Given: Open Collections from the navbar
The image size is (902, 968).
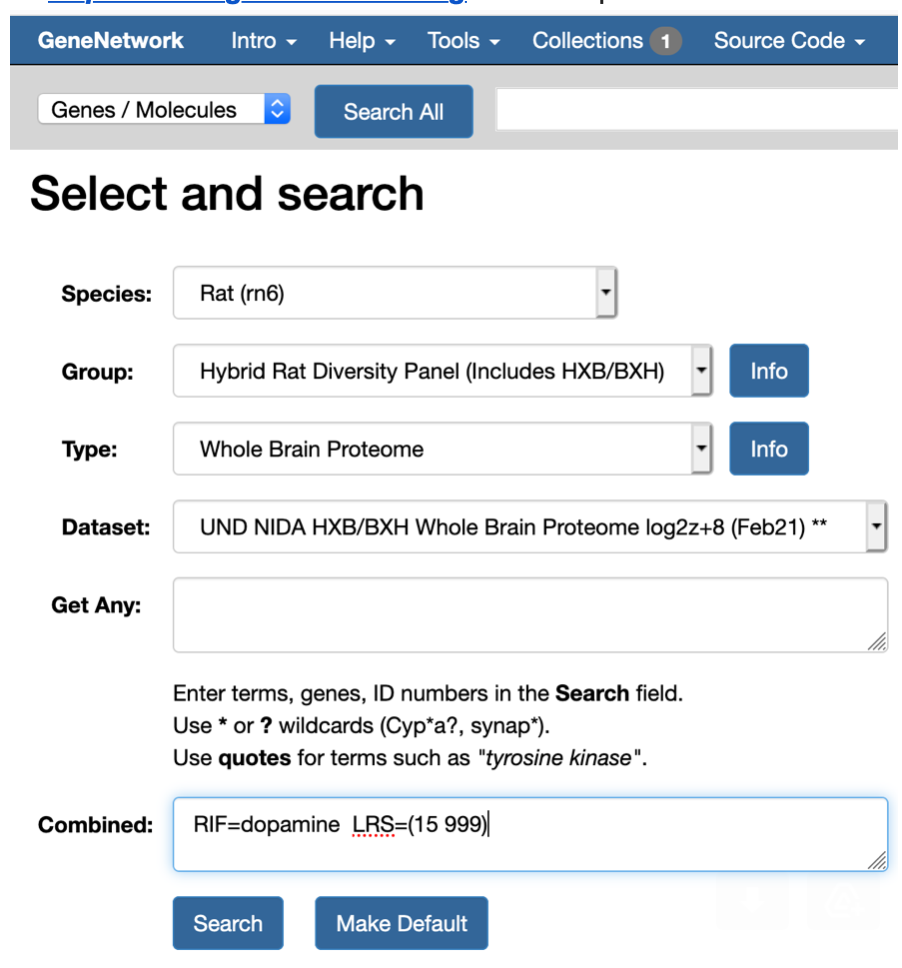Looking at the screenshot, I should tap(588, 41).
